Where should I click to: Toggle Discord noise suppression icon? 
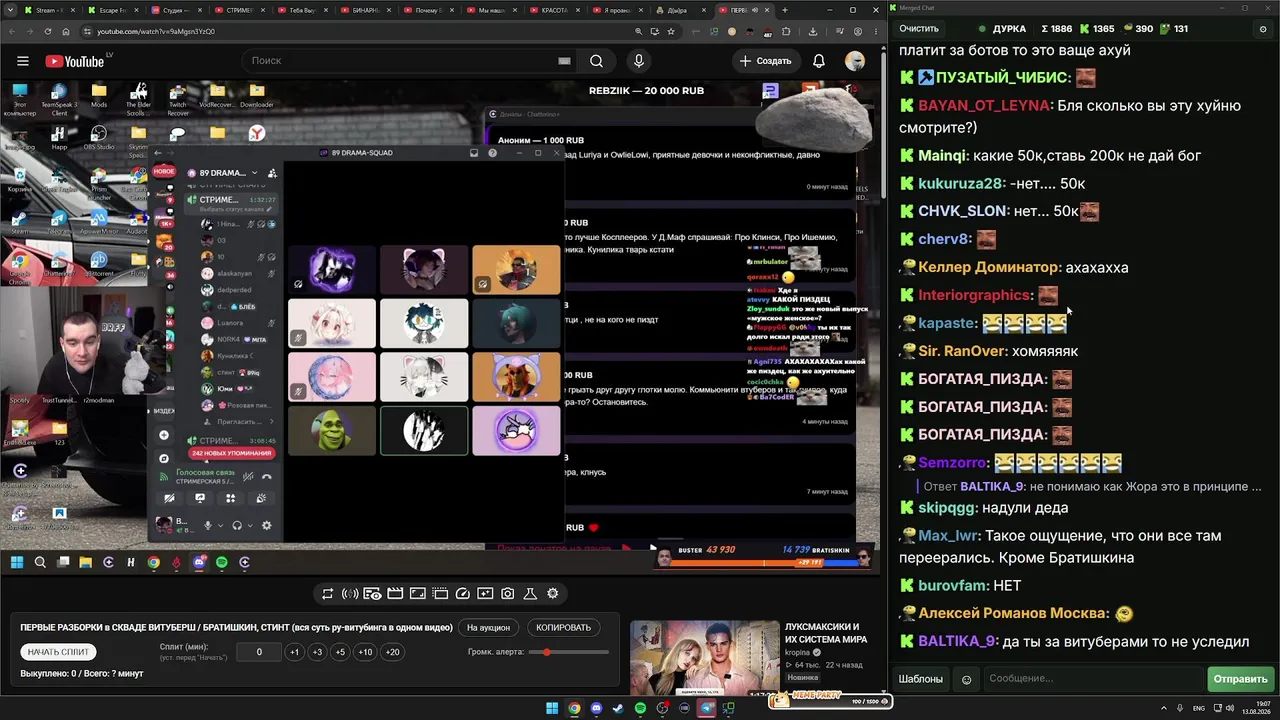[x=248, y=477]
